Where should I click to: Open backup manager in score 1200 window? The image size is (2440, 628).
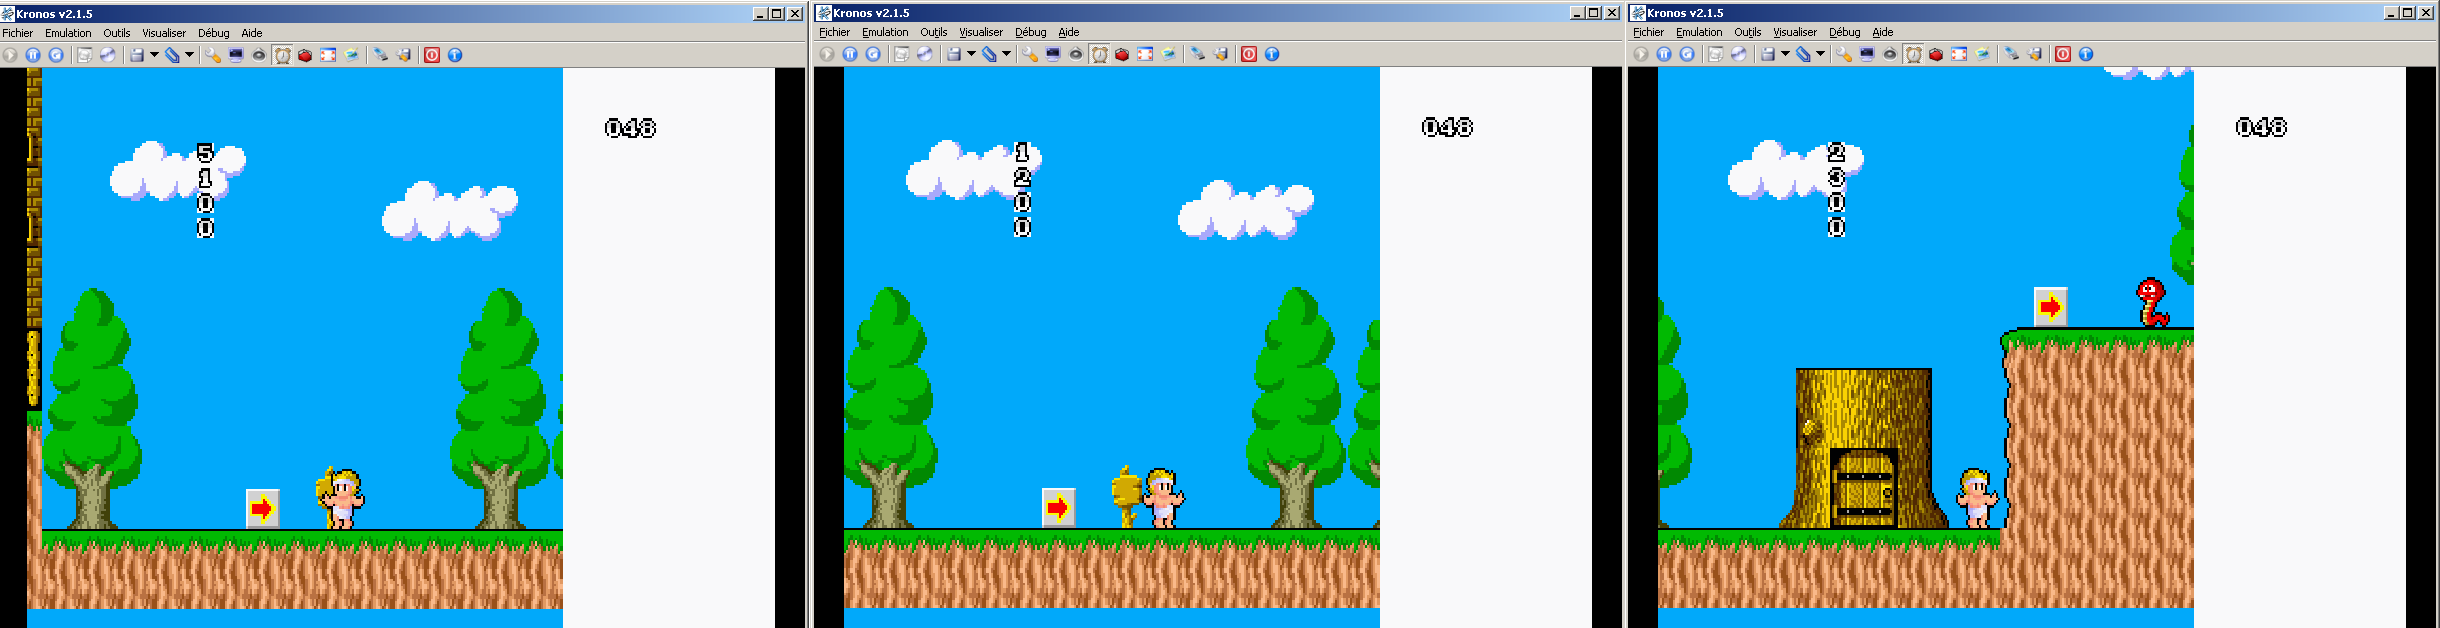(1221, 54)
